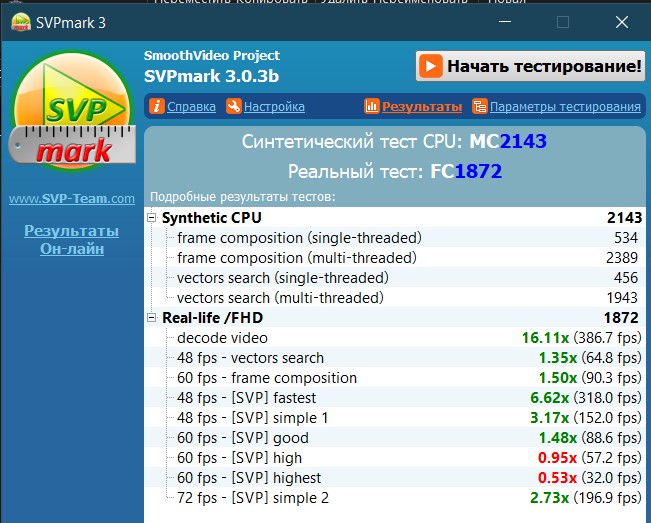Open the Настройка settings link
The image size is (651, 523).
(x=274, y=106)
